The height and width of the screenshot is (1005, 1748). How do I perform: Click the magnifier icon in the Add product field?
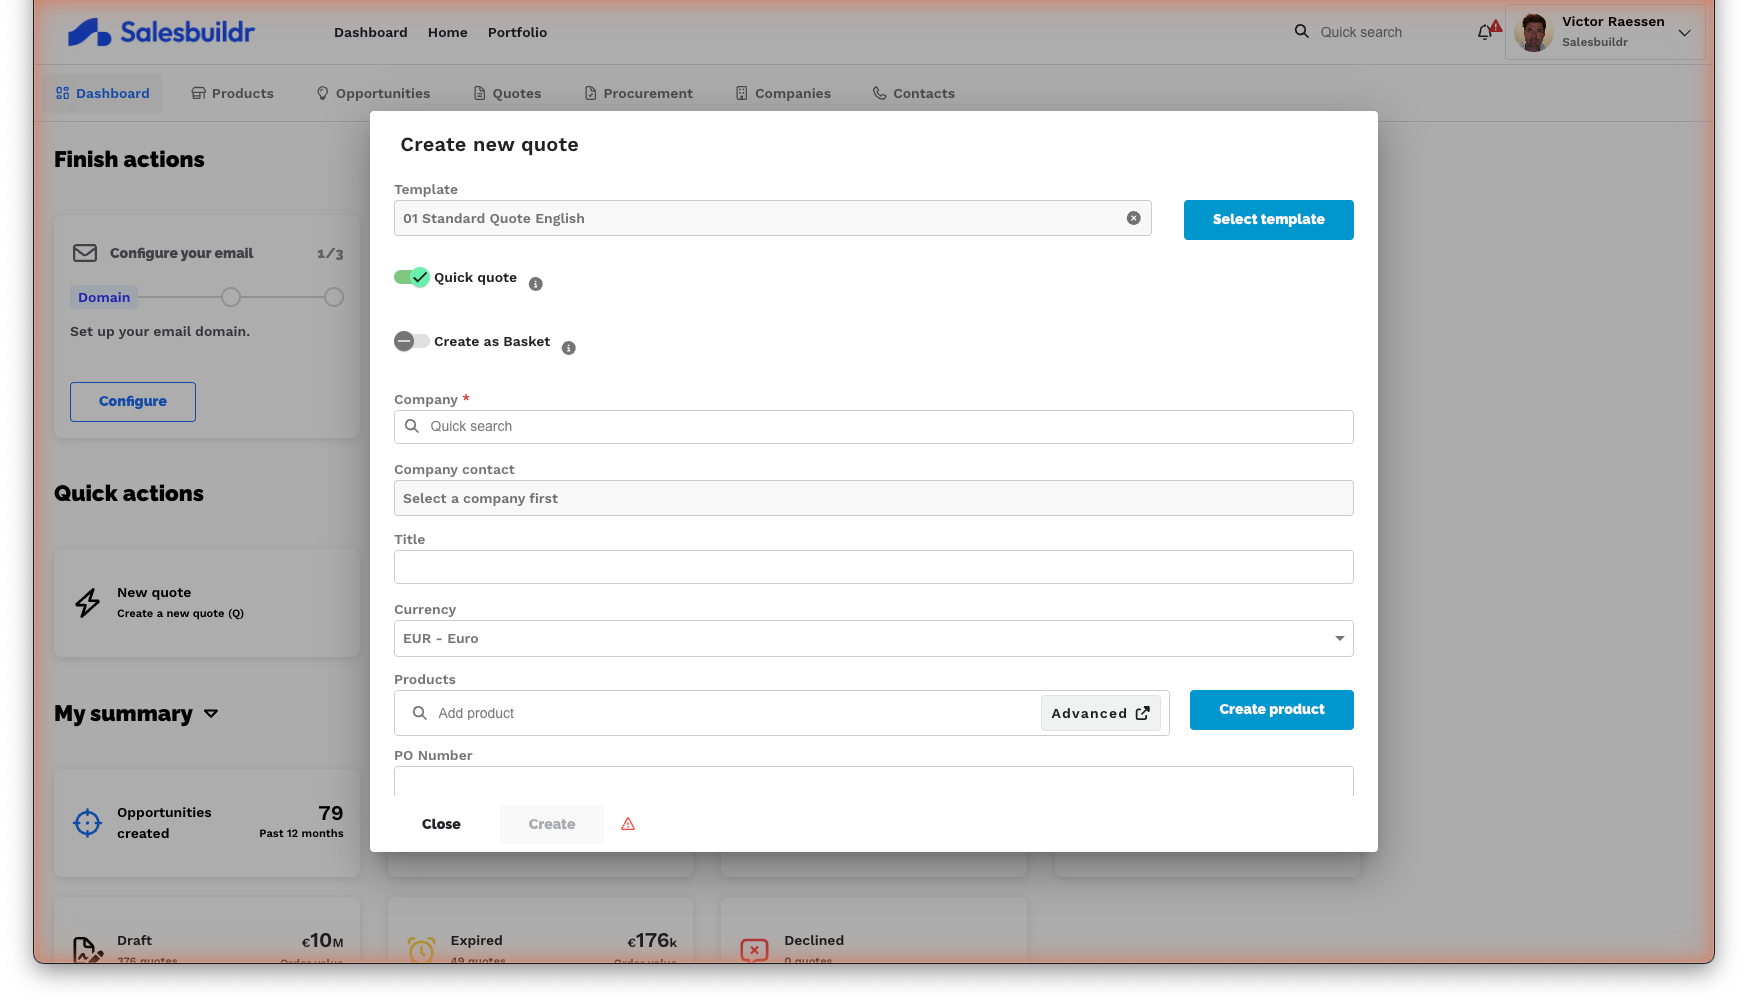tap(420, 713)
